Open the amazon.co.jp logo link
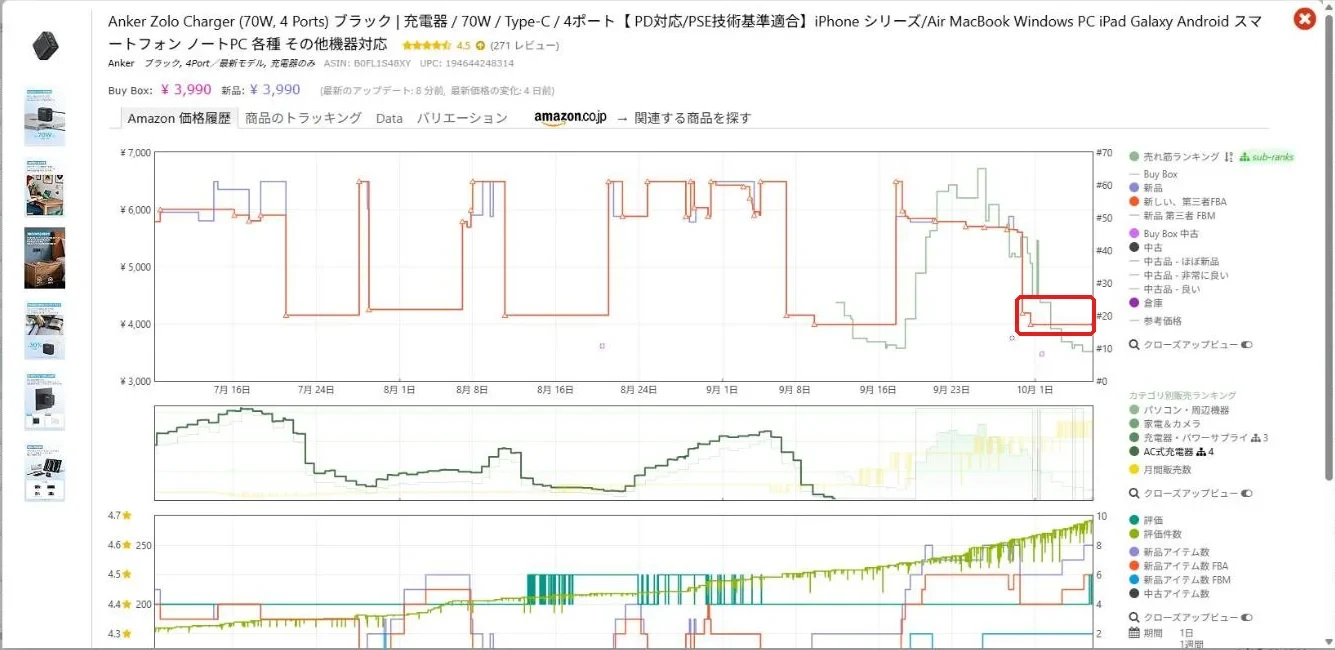 [x=570, y=118]
